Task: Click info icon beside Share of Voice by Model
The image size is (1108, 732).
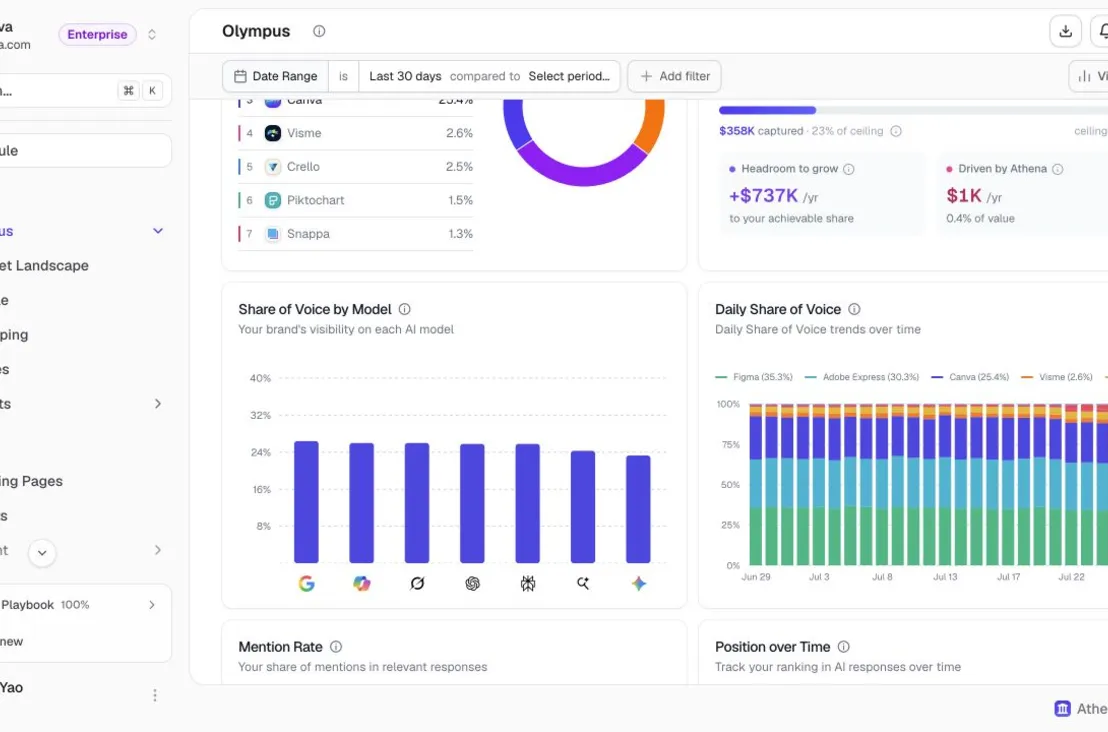Action: click(405, 309)
